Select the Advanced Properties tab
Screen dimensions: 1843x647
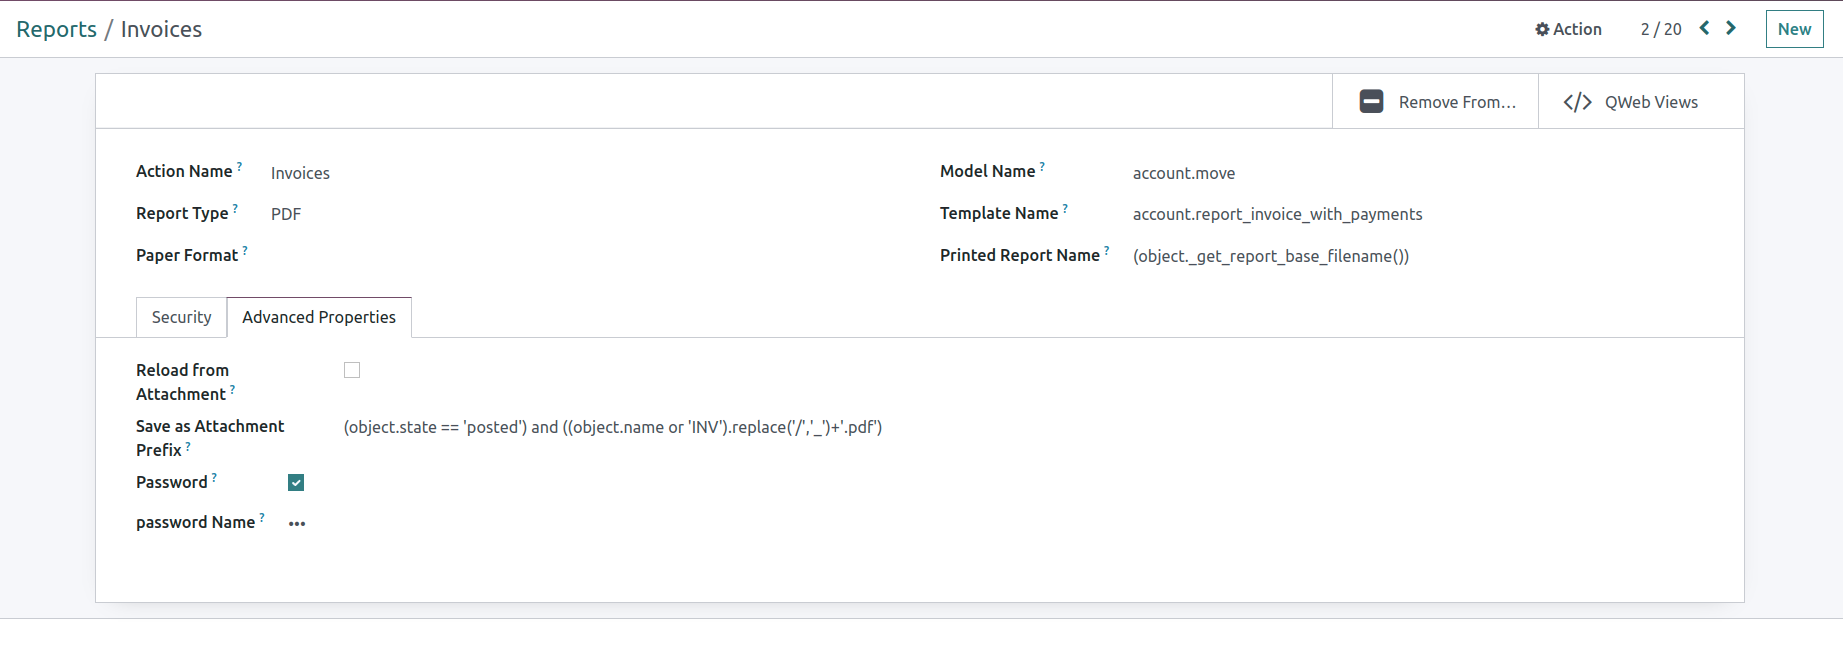[x=319, y=317]
